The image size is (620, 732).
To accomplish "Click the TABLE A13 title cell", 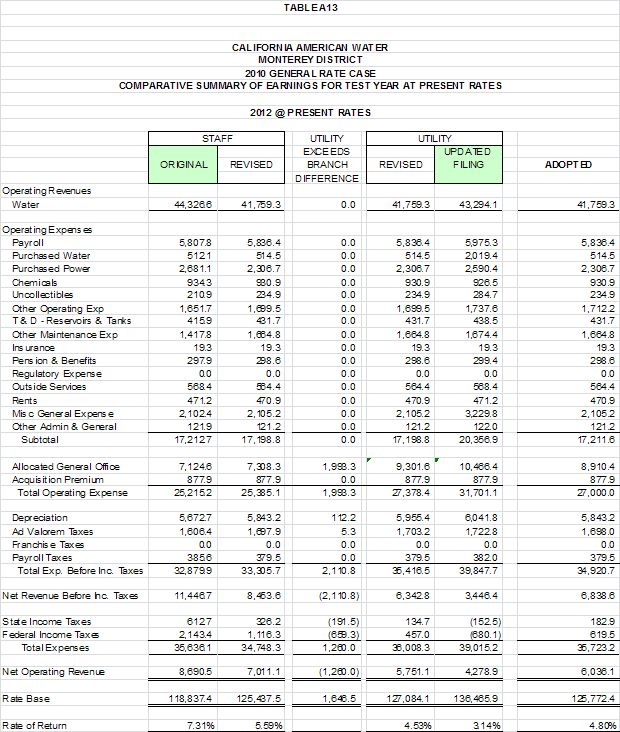I will [x=310, y=8].
